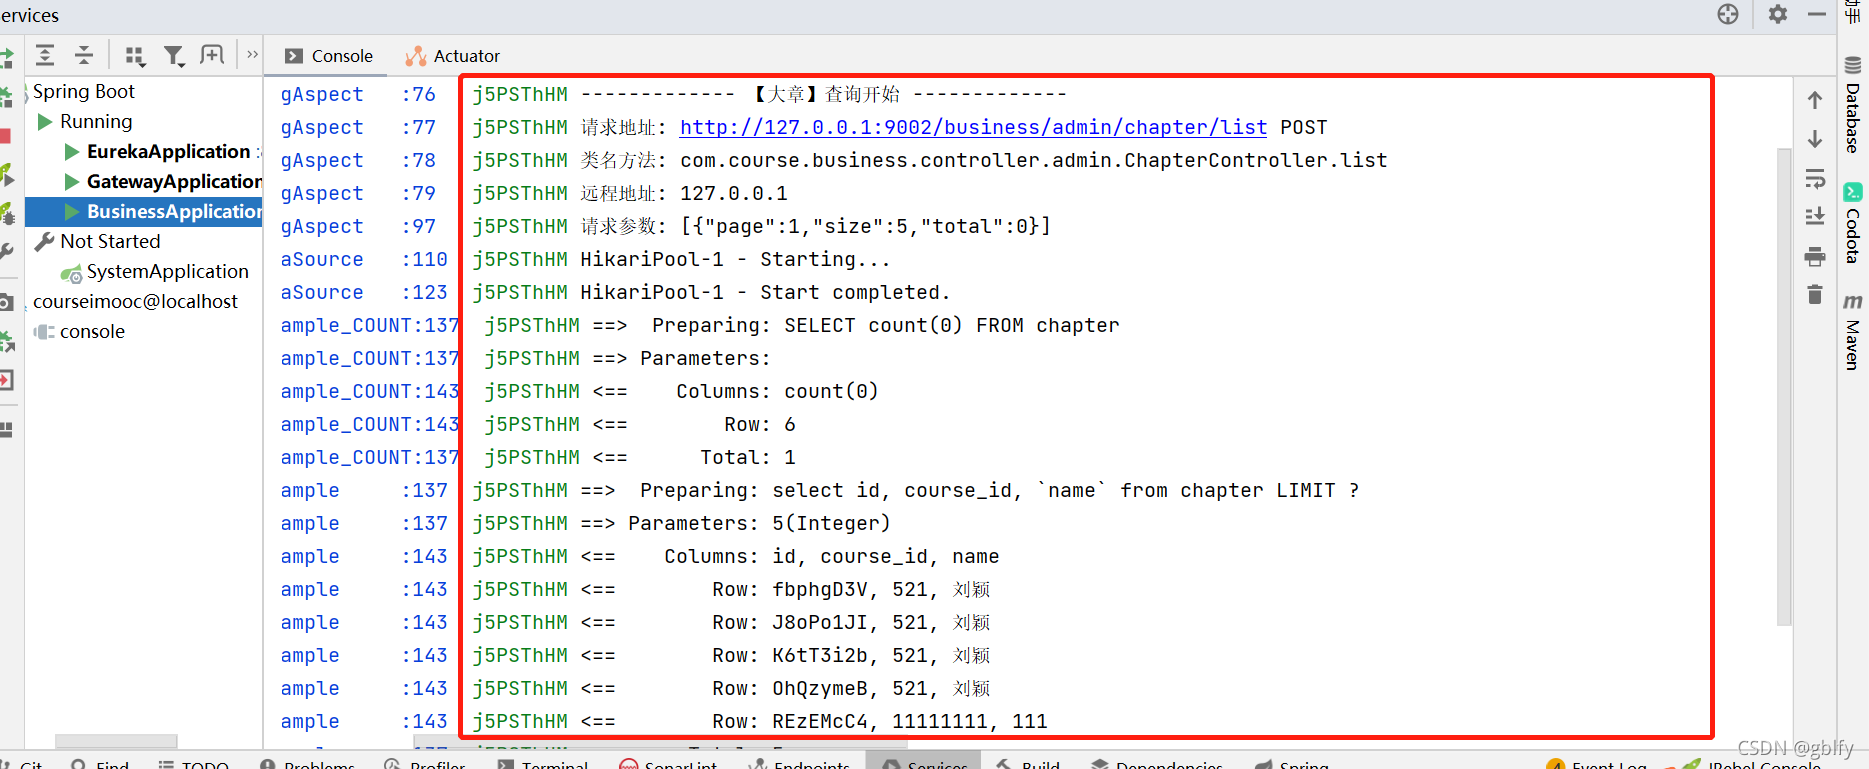Click the console plug icon in tree

pyautogui.click(x=44, y=331)
